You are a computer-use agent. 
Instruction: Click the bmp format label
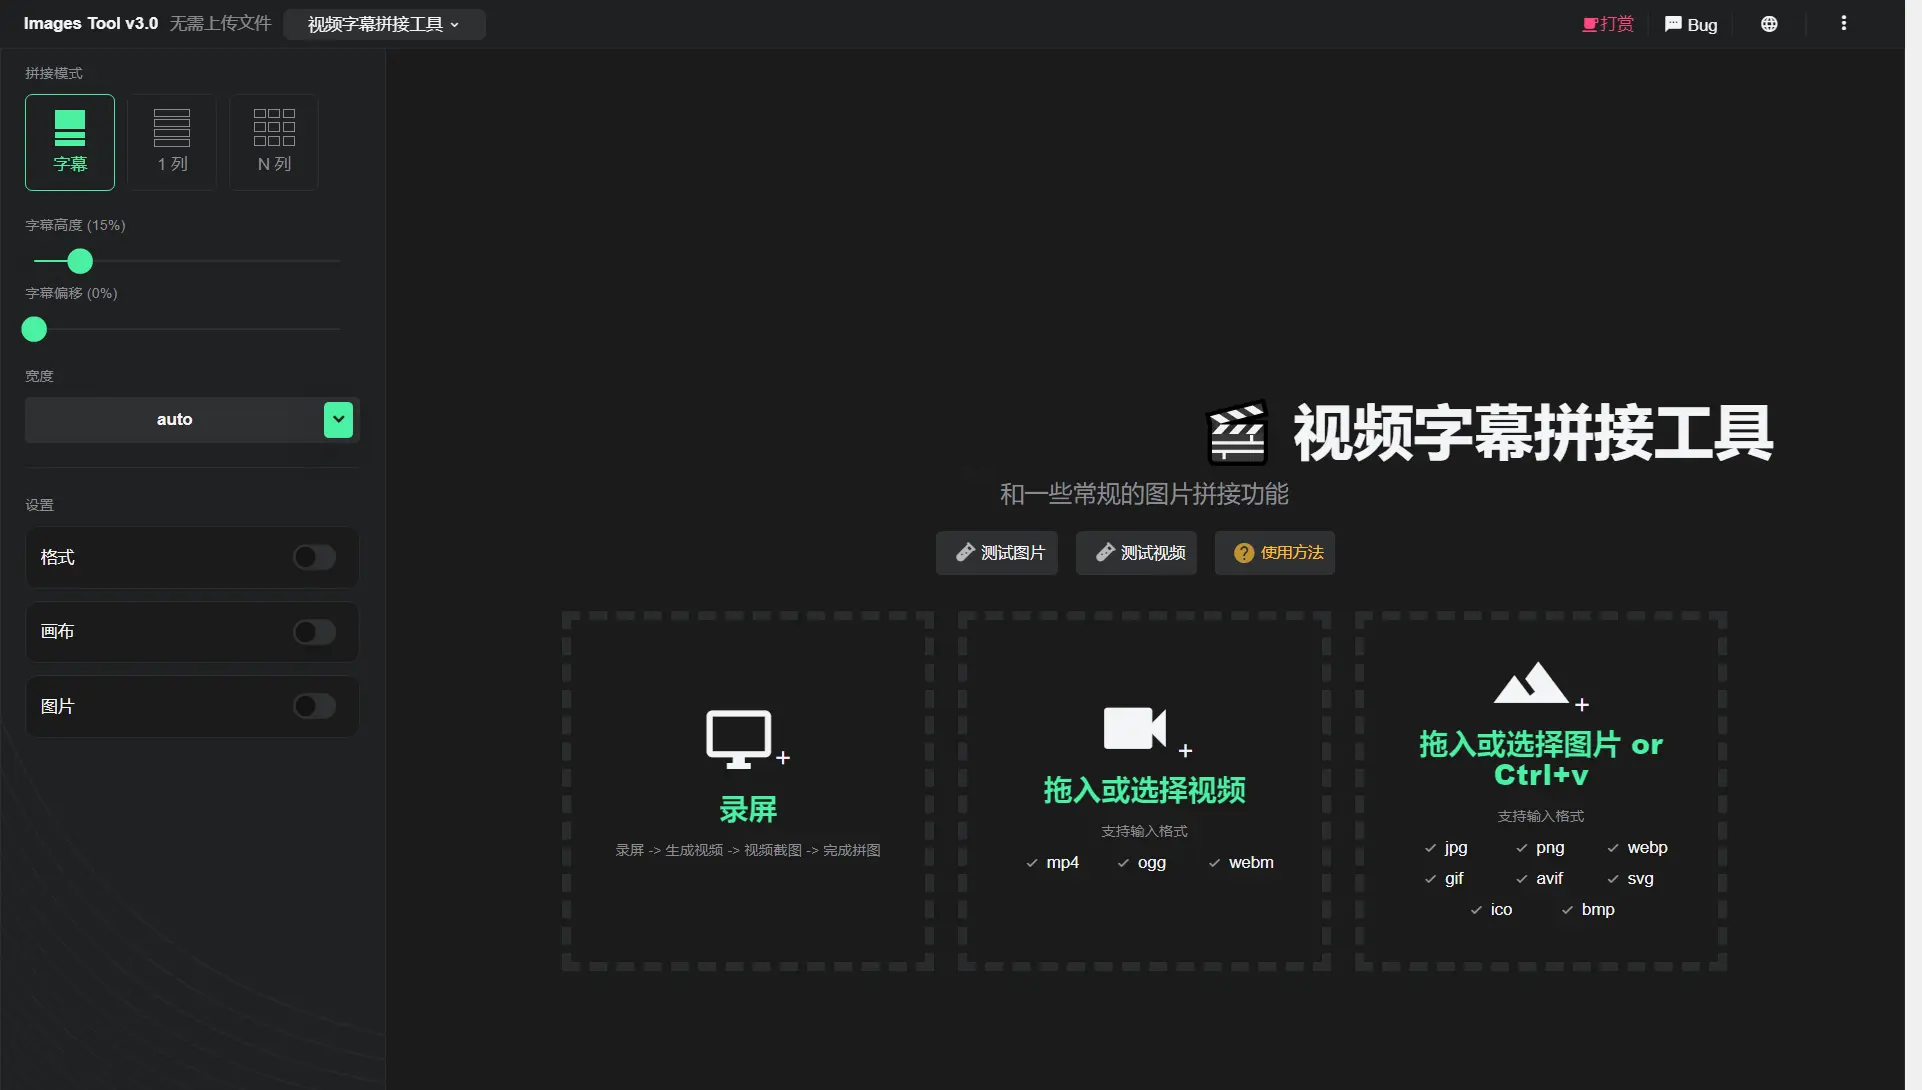[1598, 910]
